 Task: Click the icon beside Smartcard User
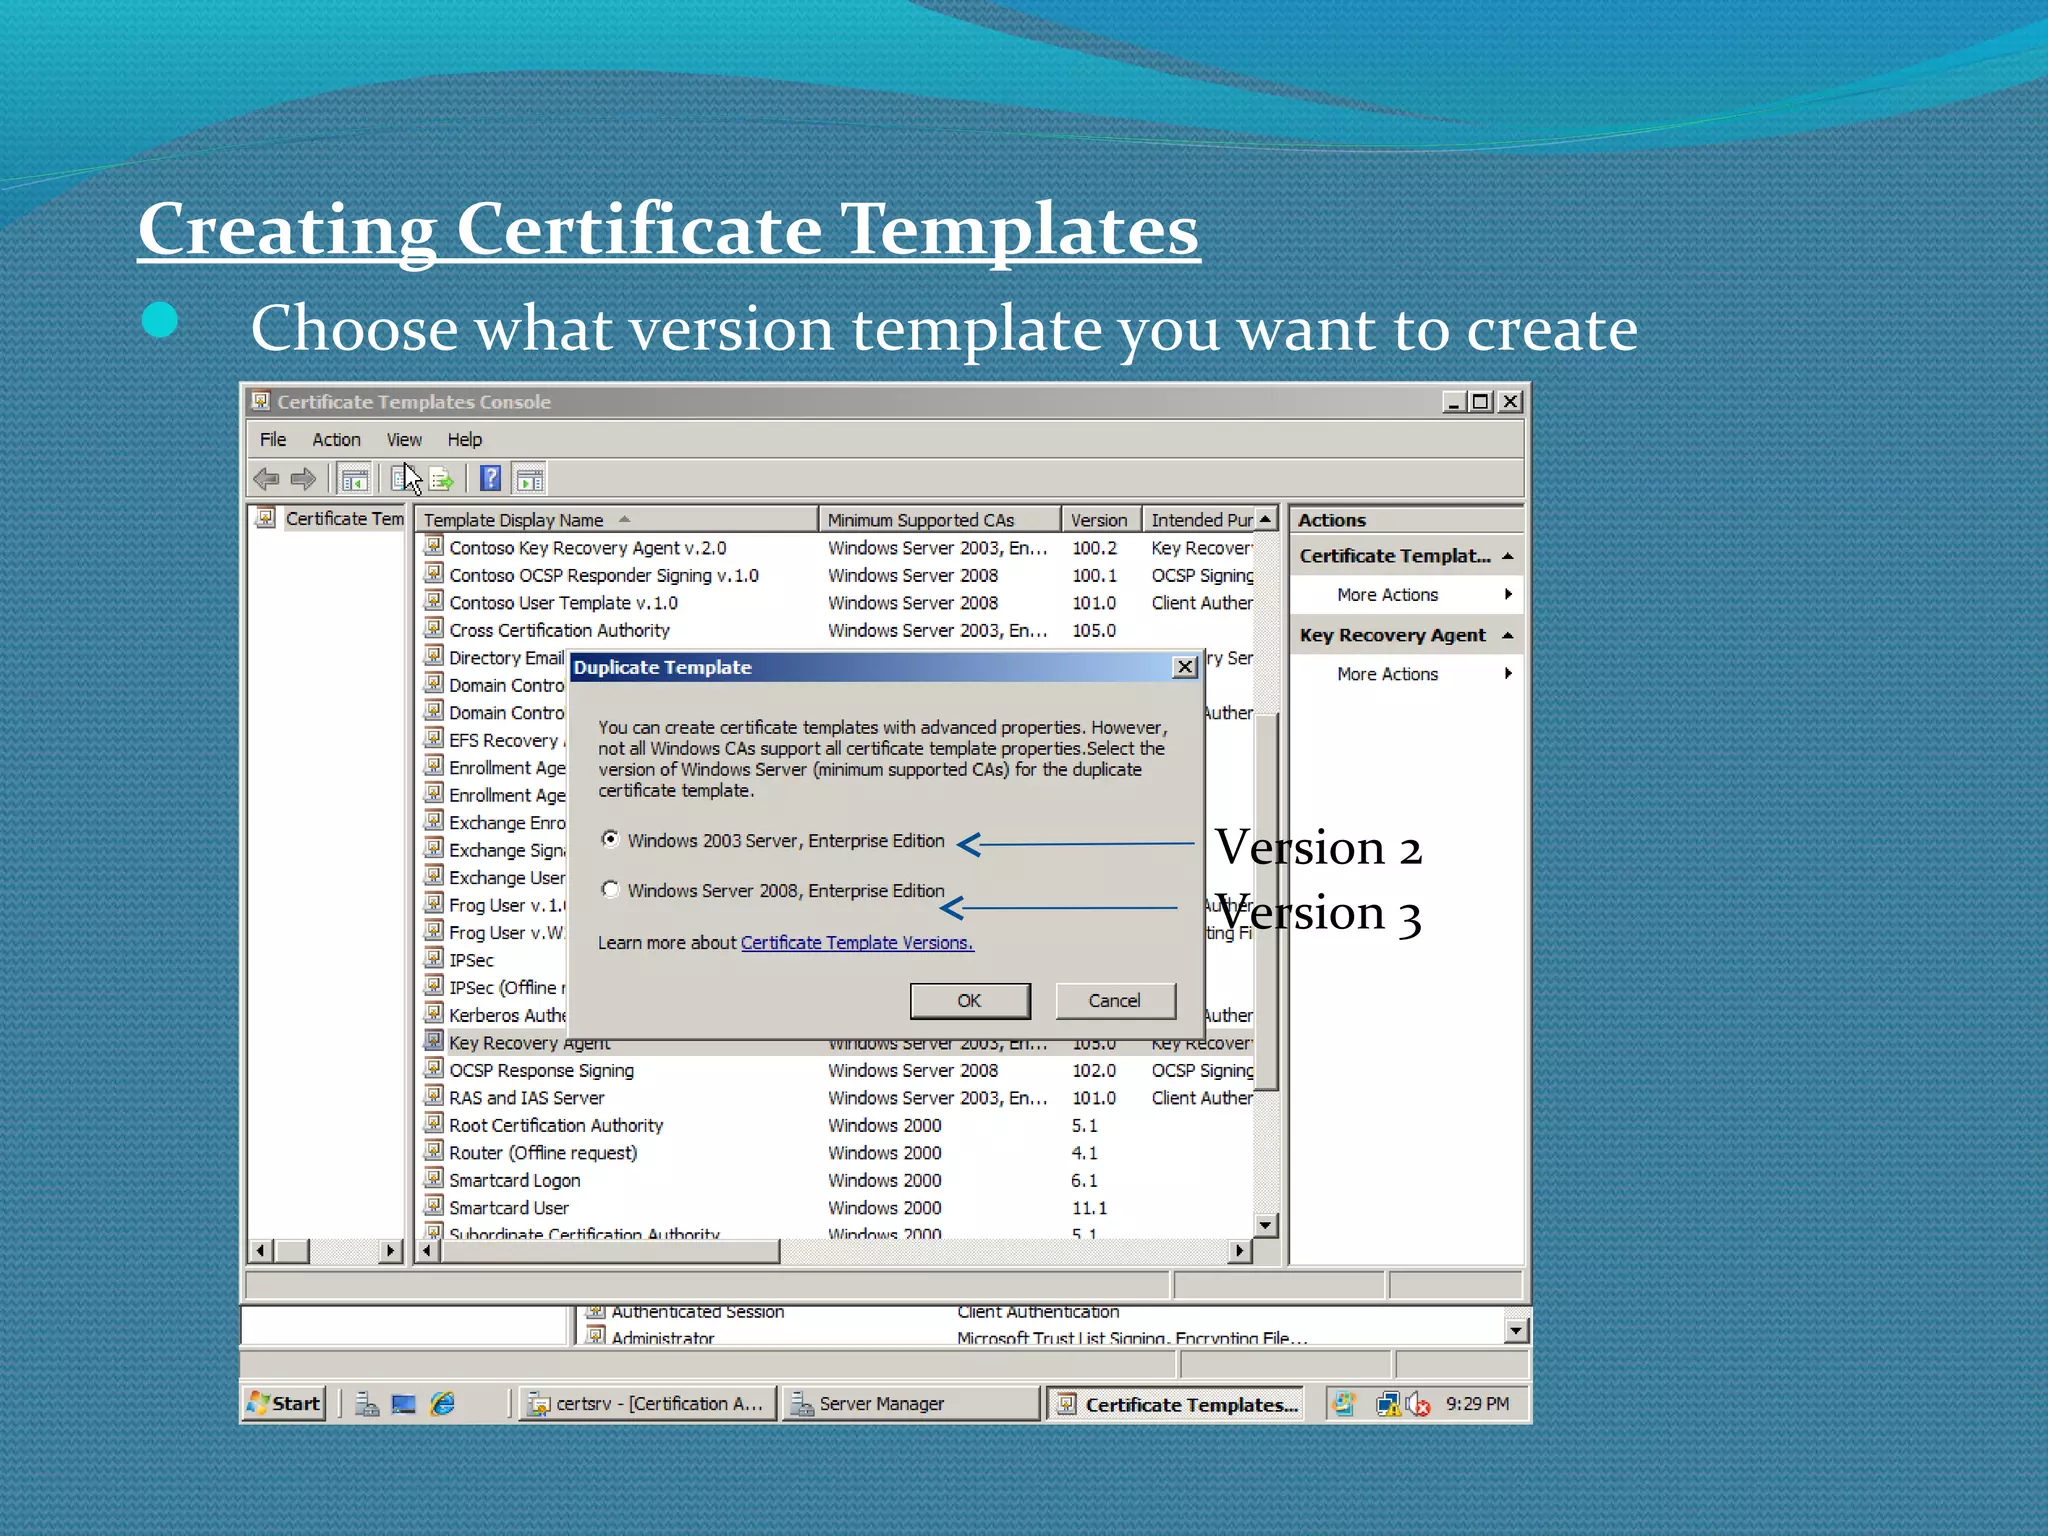pyautogui.click(x=433, y=1206)
